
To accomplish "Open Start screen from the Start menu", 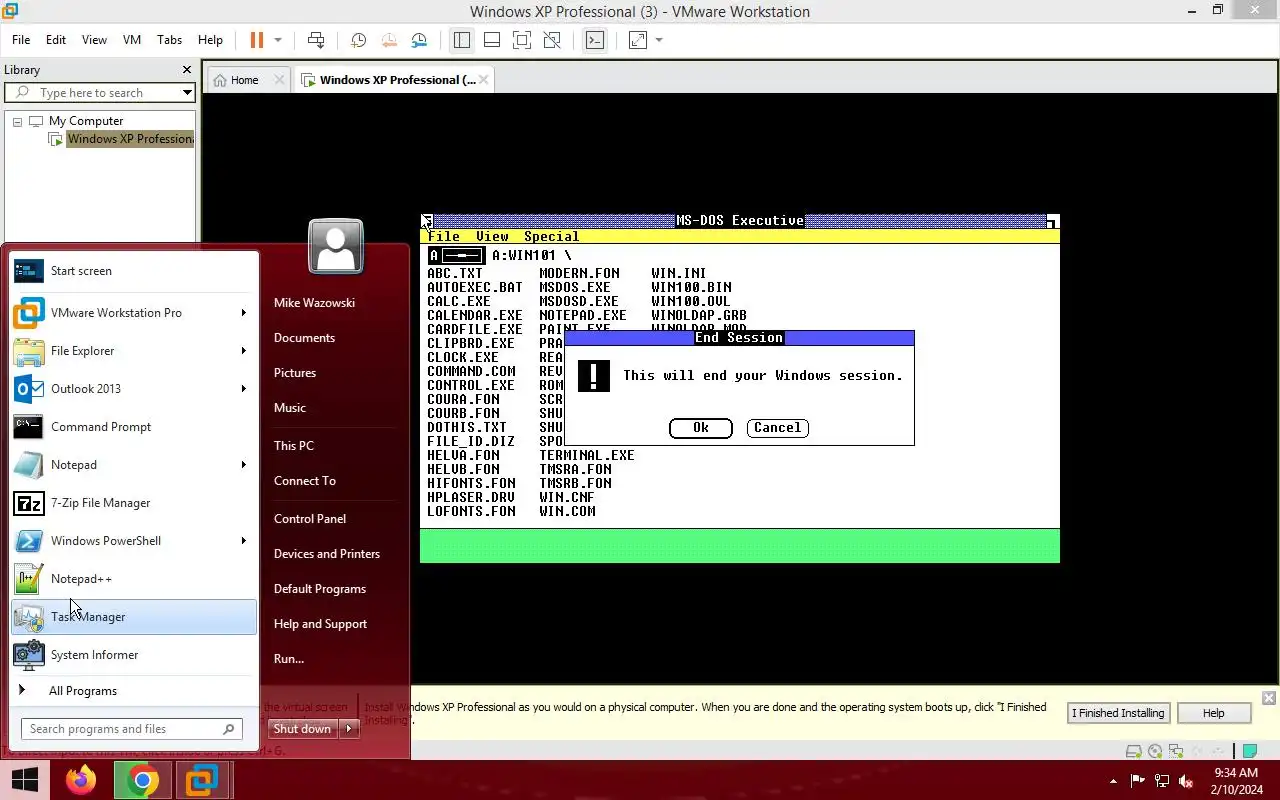I will 134,271.
